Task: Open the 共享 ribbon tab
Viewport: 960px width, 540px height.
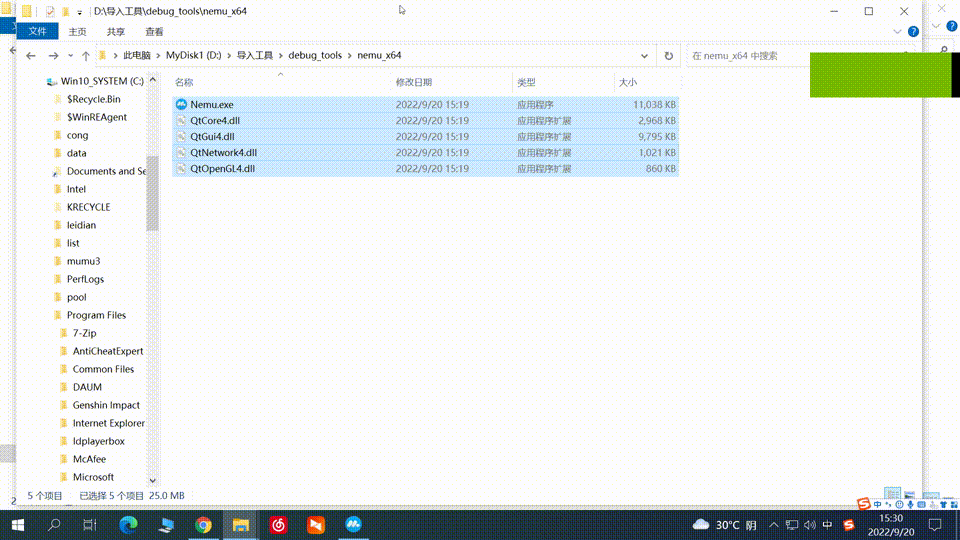Action: pos(116,31)
